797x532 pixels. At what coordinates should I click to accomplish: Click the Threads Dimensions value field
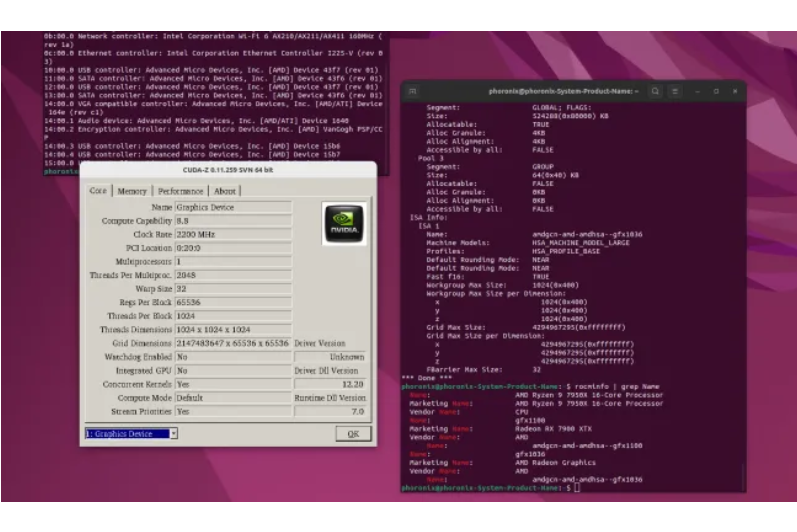233,330
